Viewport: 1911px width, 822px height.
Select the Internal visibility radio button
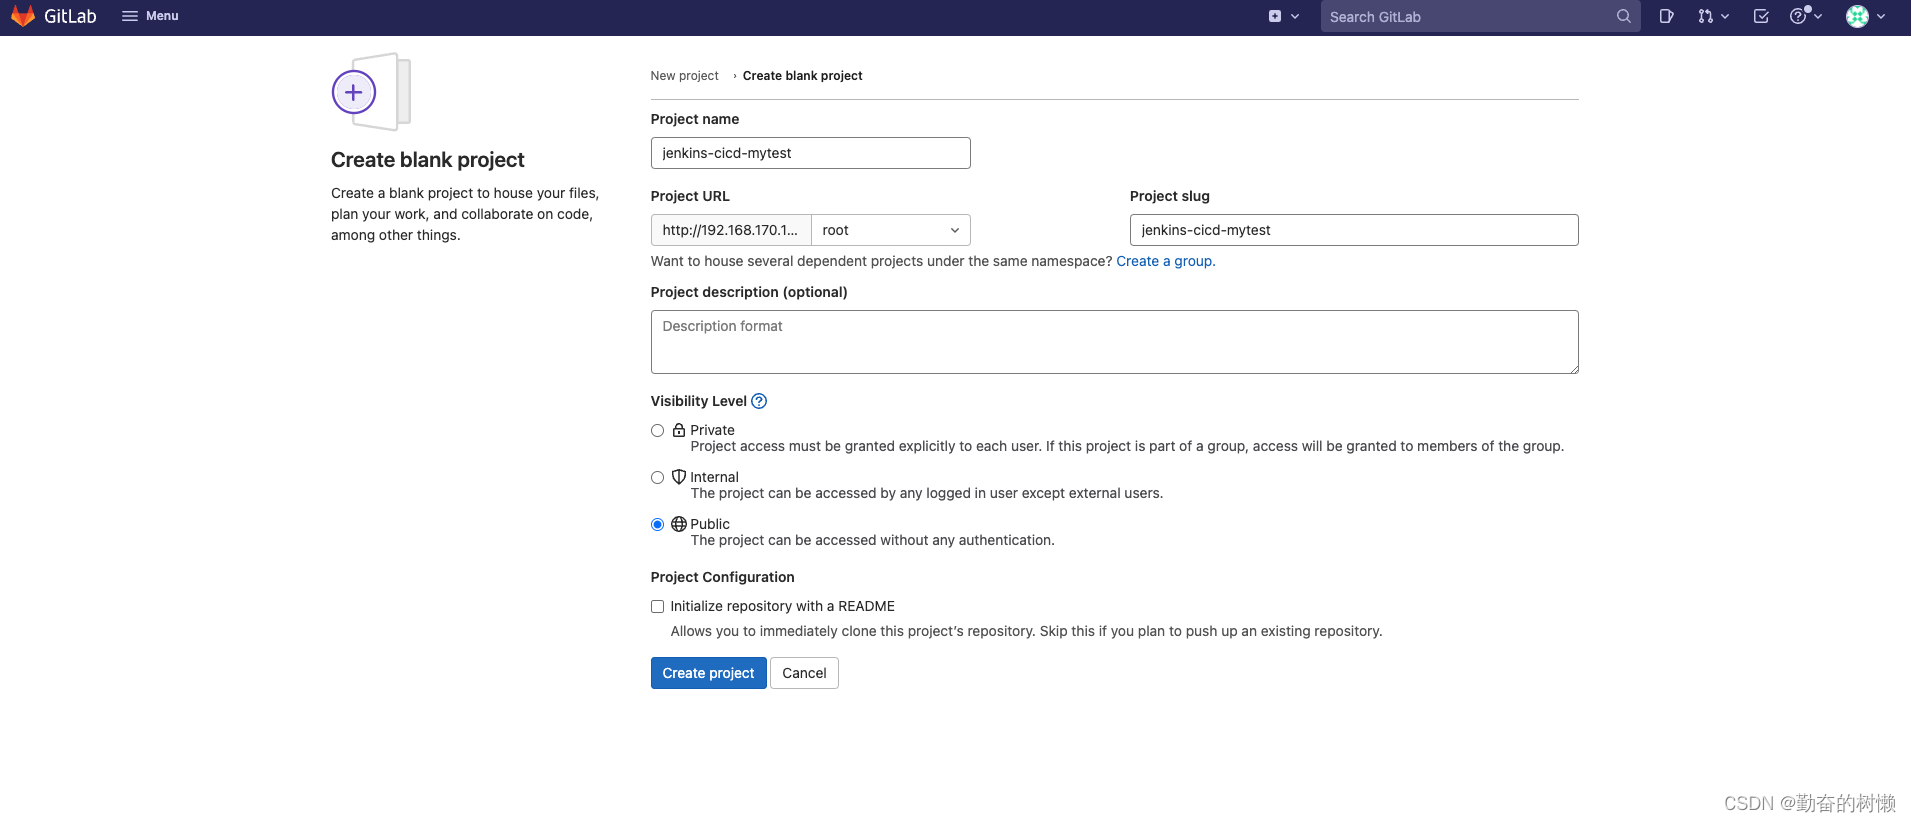click(x=657, y=478)
